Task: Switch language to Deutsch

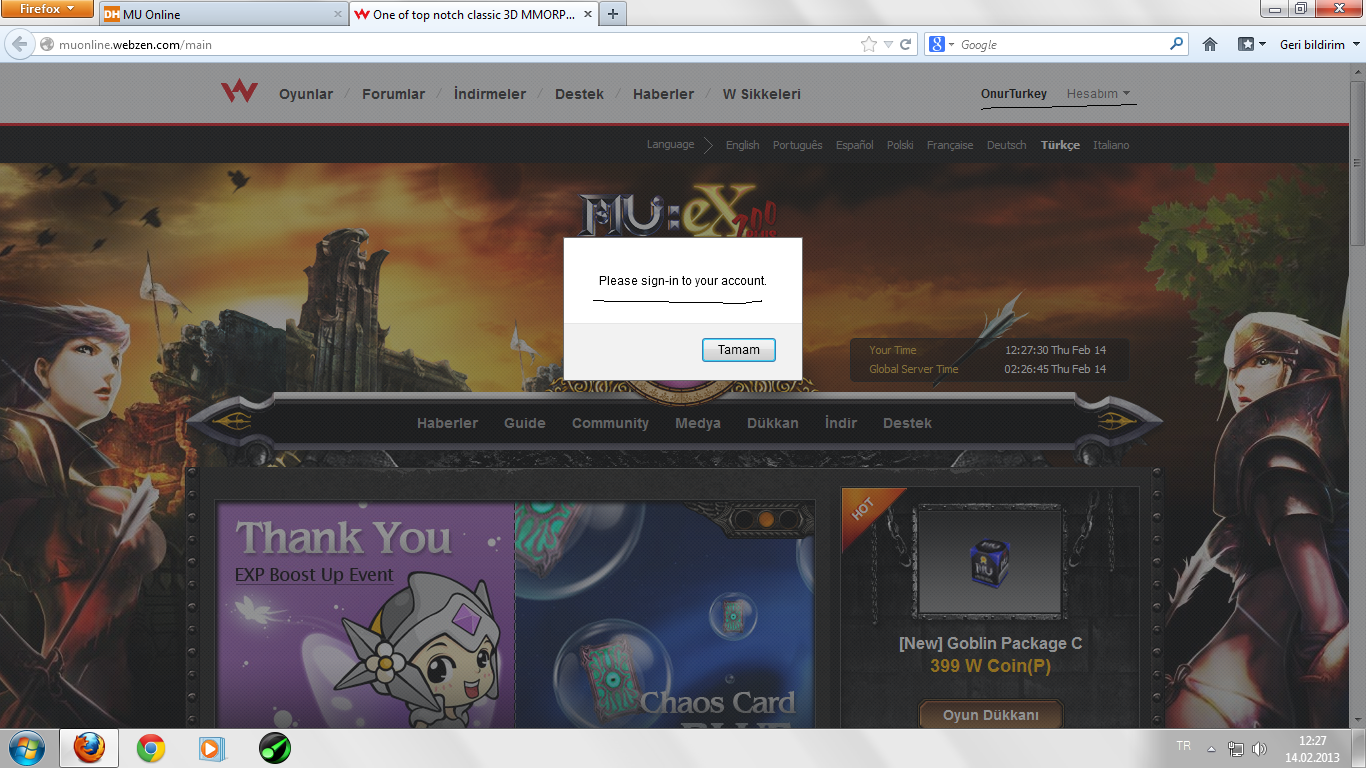Action: pos(1006,145)
